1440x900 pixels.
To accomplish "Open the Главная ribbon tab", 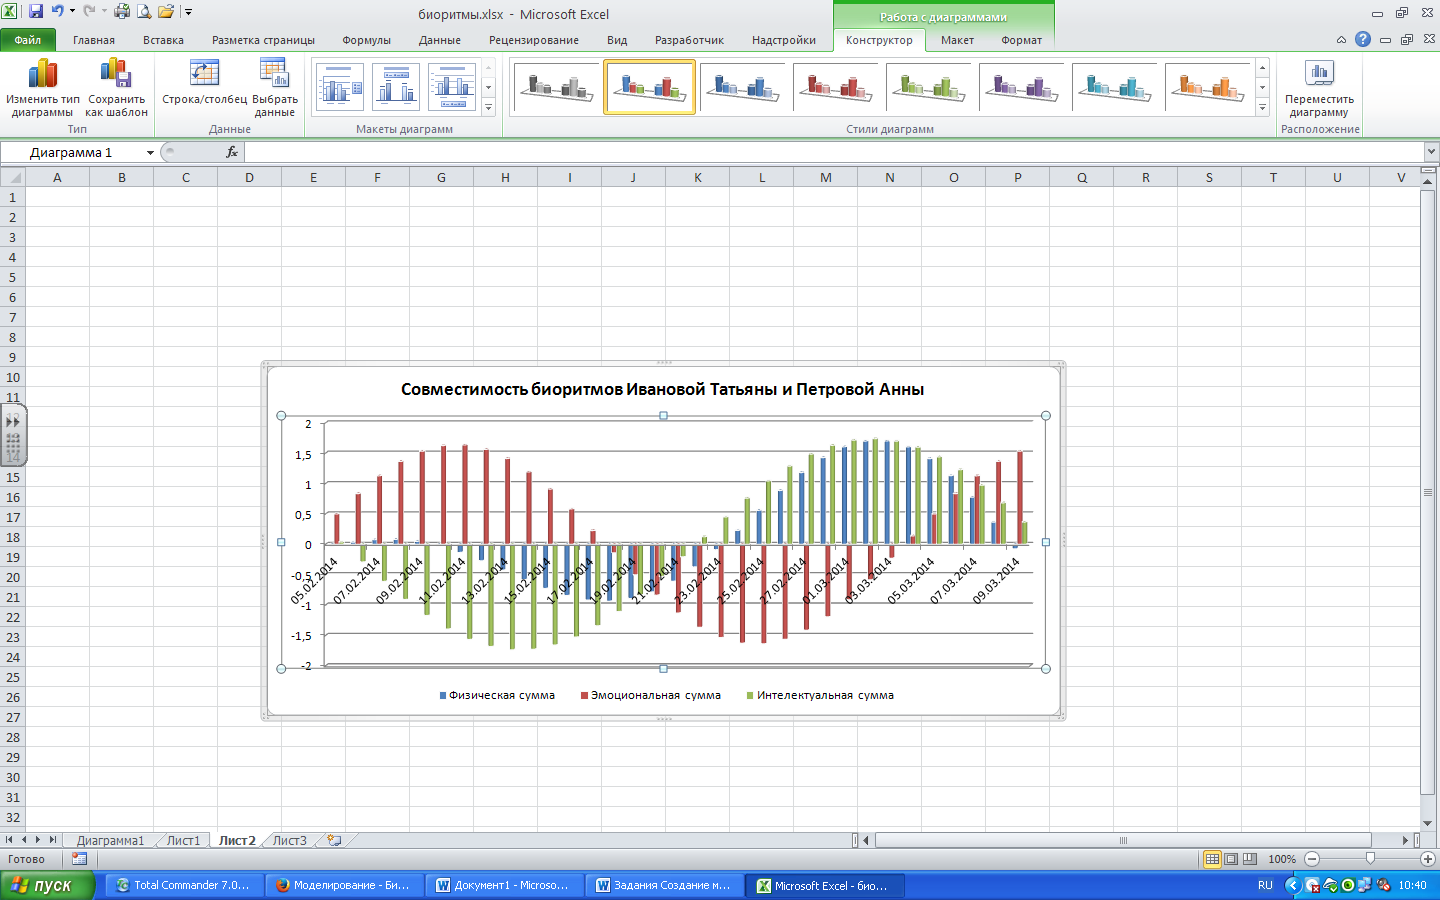I will (x=94, y=40).
